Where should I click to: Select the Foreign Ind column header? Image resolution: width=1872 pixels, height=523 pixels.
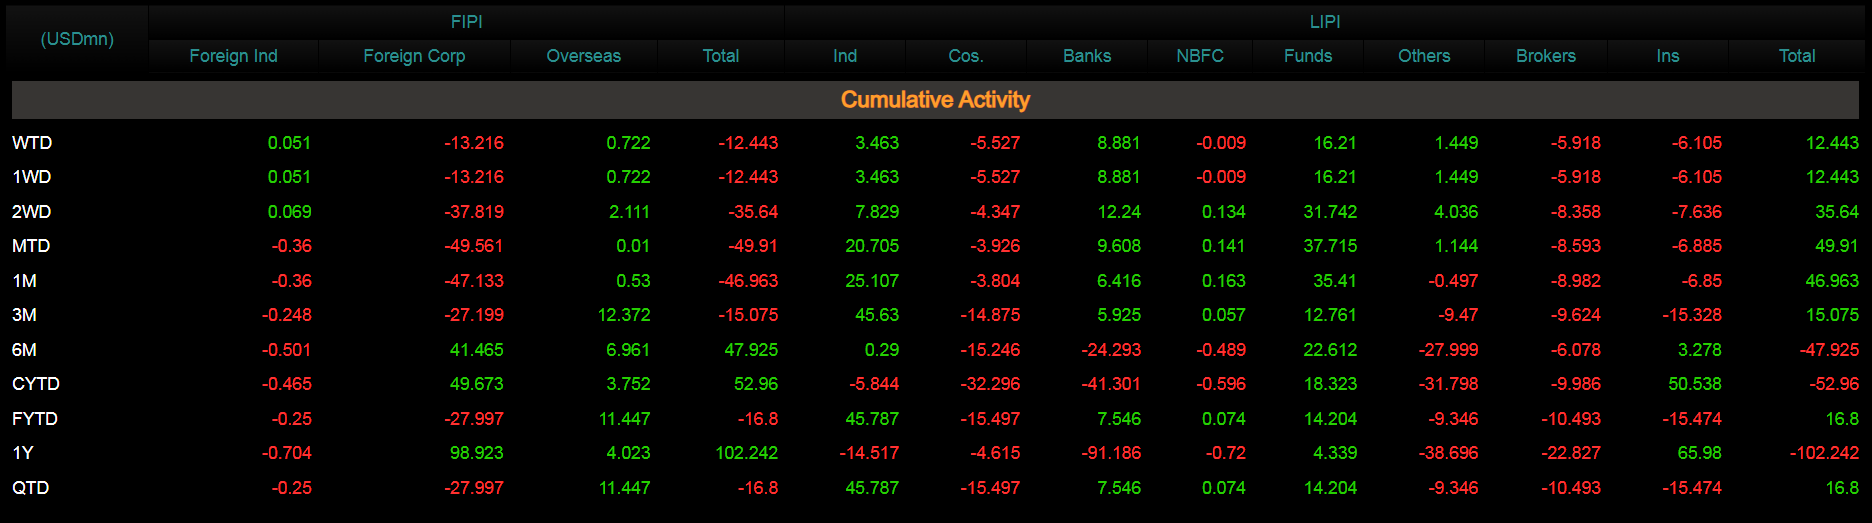233,56
